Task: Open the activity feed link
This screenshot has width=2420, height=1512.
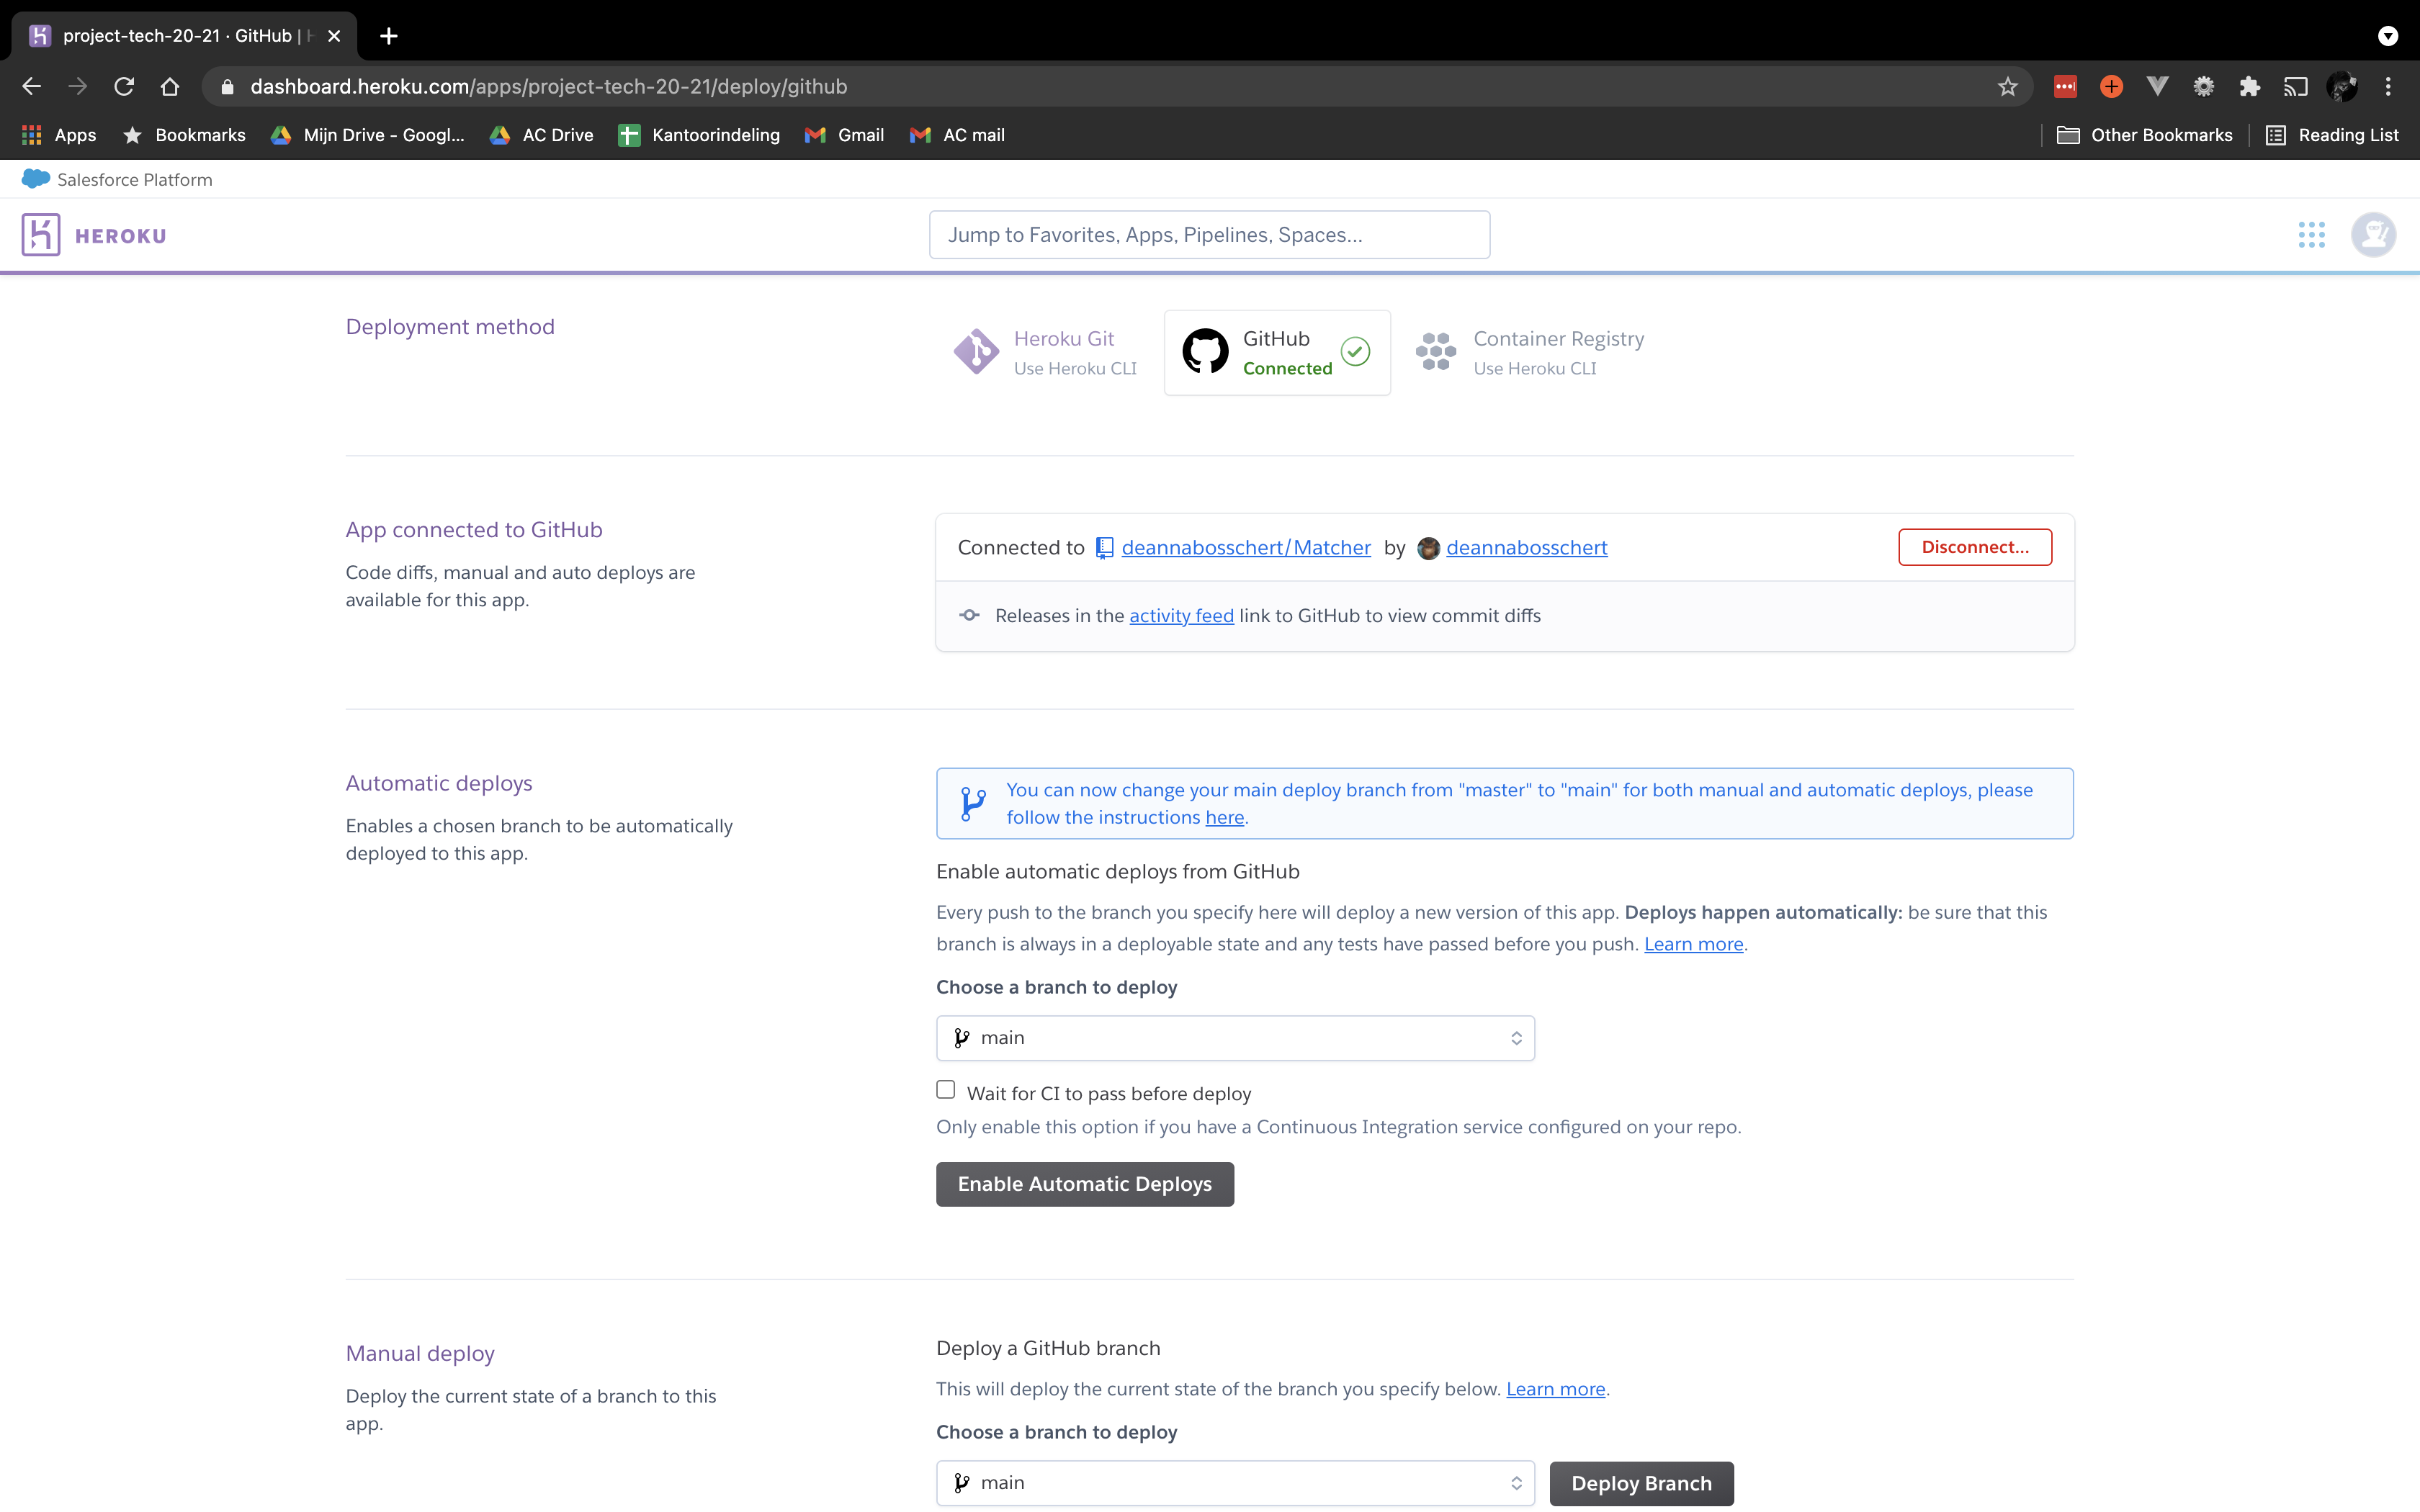Action: (x=1181, y=615)
